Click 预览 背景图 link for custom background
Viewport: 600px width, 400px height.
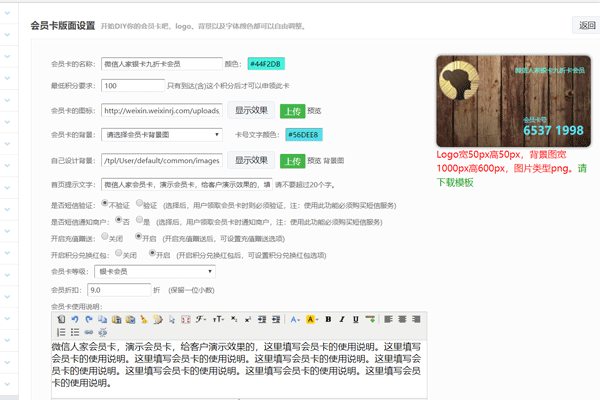[x=326, y=161]
